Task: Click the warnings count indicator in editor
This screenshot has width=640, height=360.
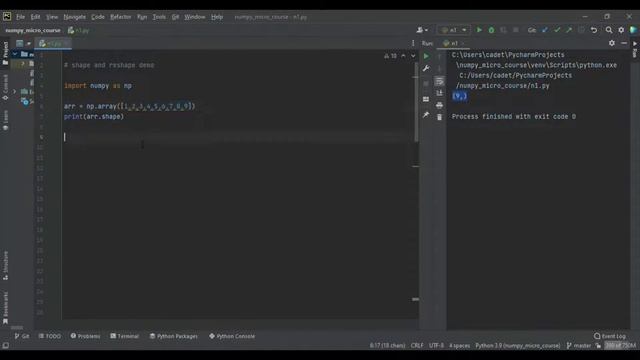Action: 390,56
